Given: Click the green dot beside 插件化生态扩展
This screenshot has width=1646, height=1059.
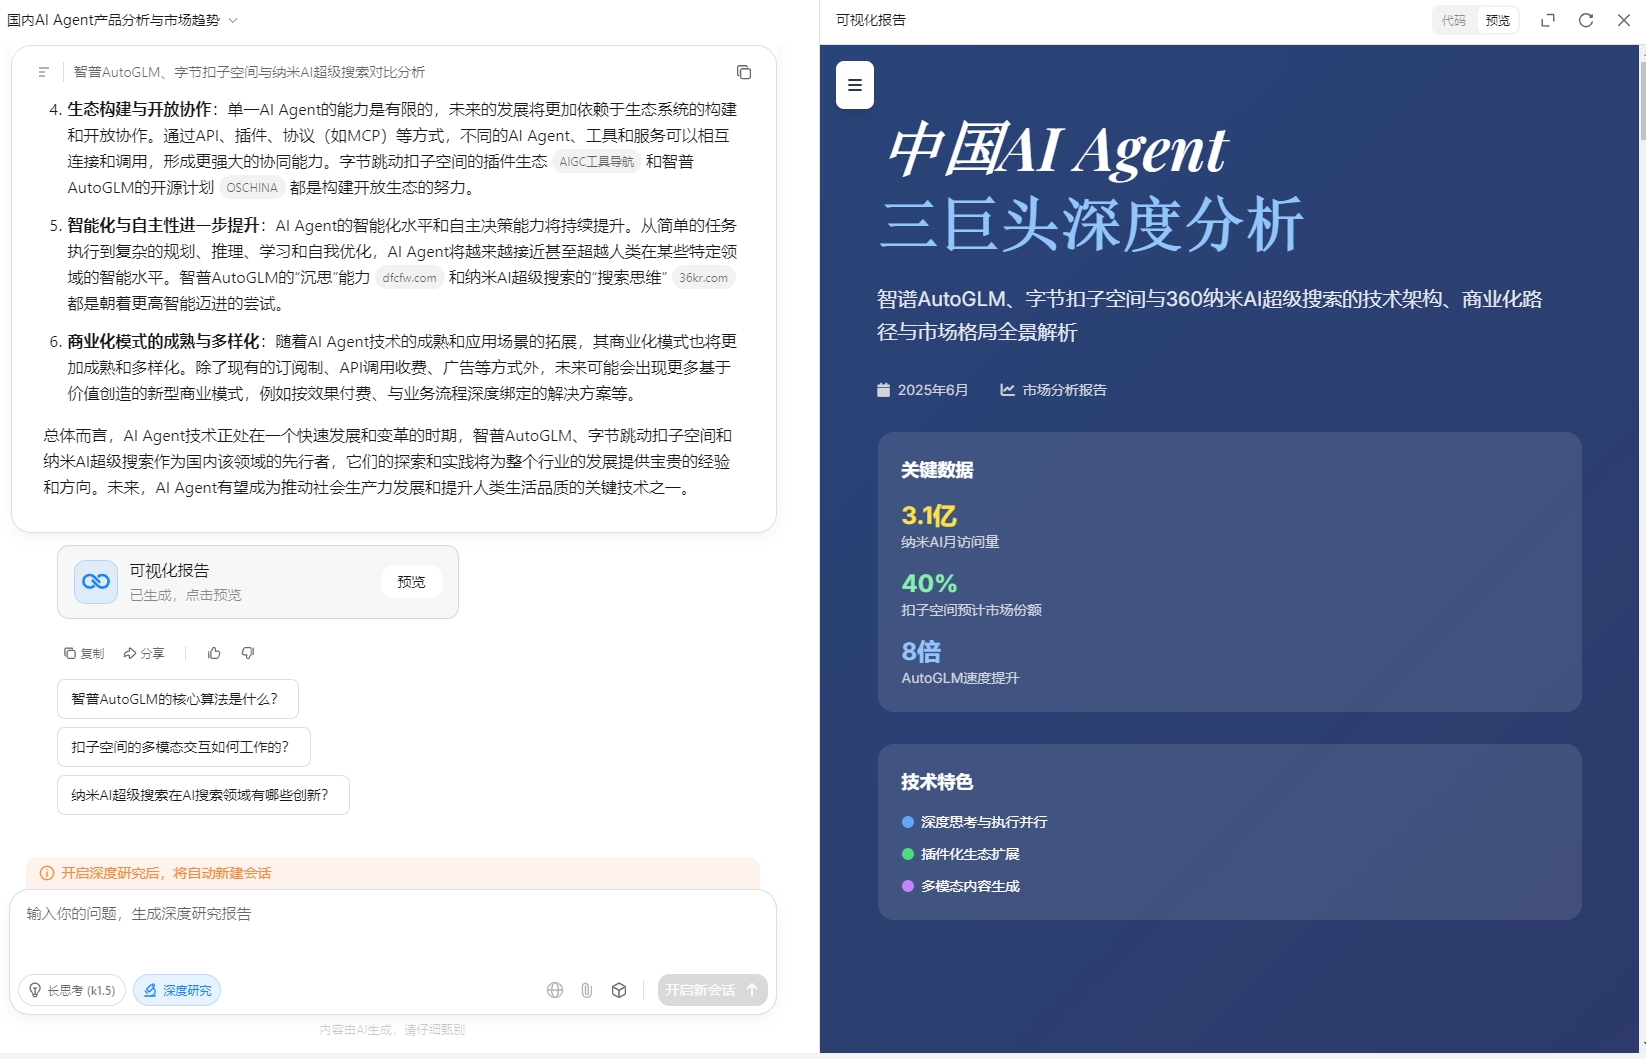Looking at the screenshot, I should point(908,854).
